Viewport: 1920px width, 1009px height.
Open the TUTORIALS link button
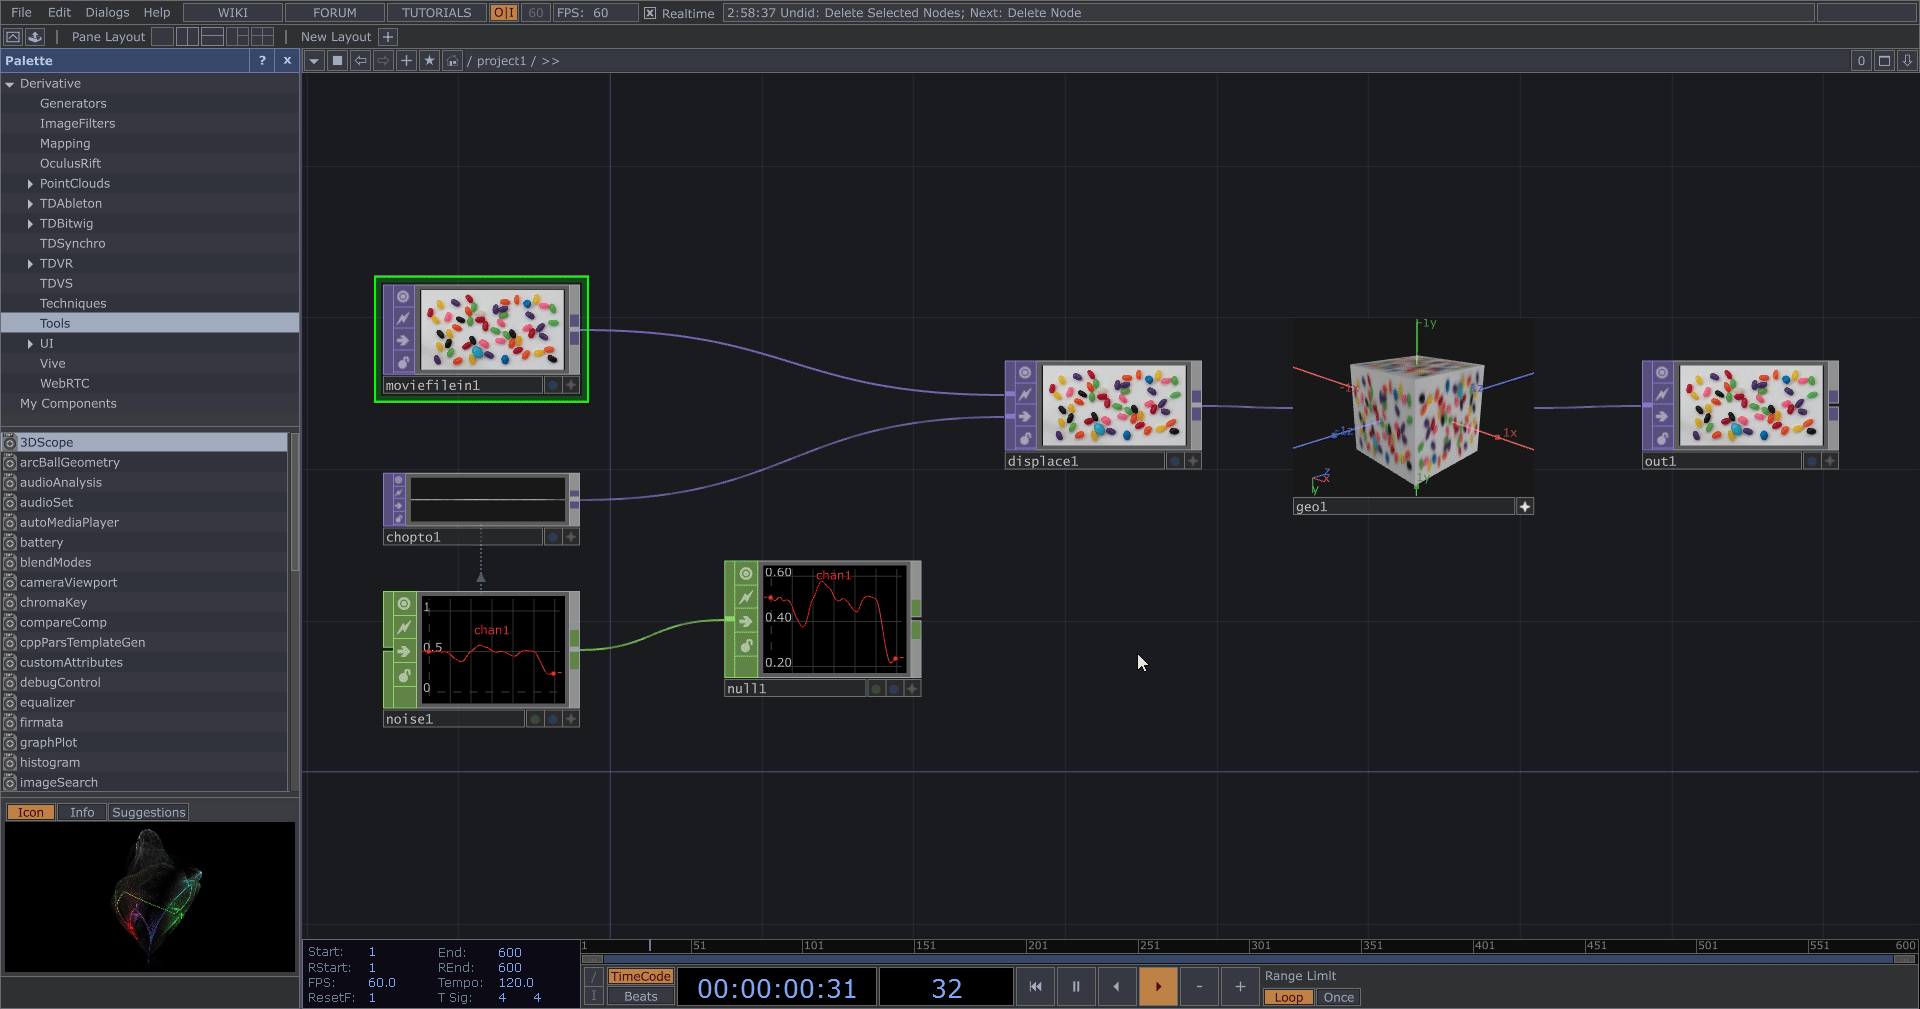[436, 13]
